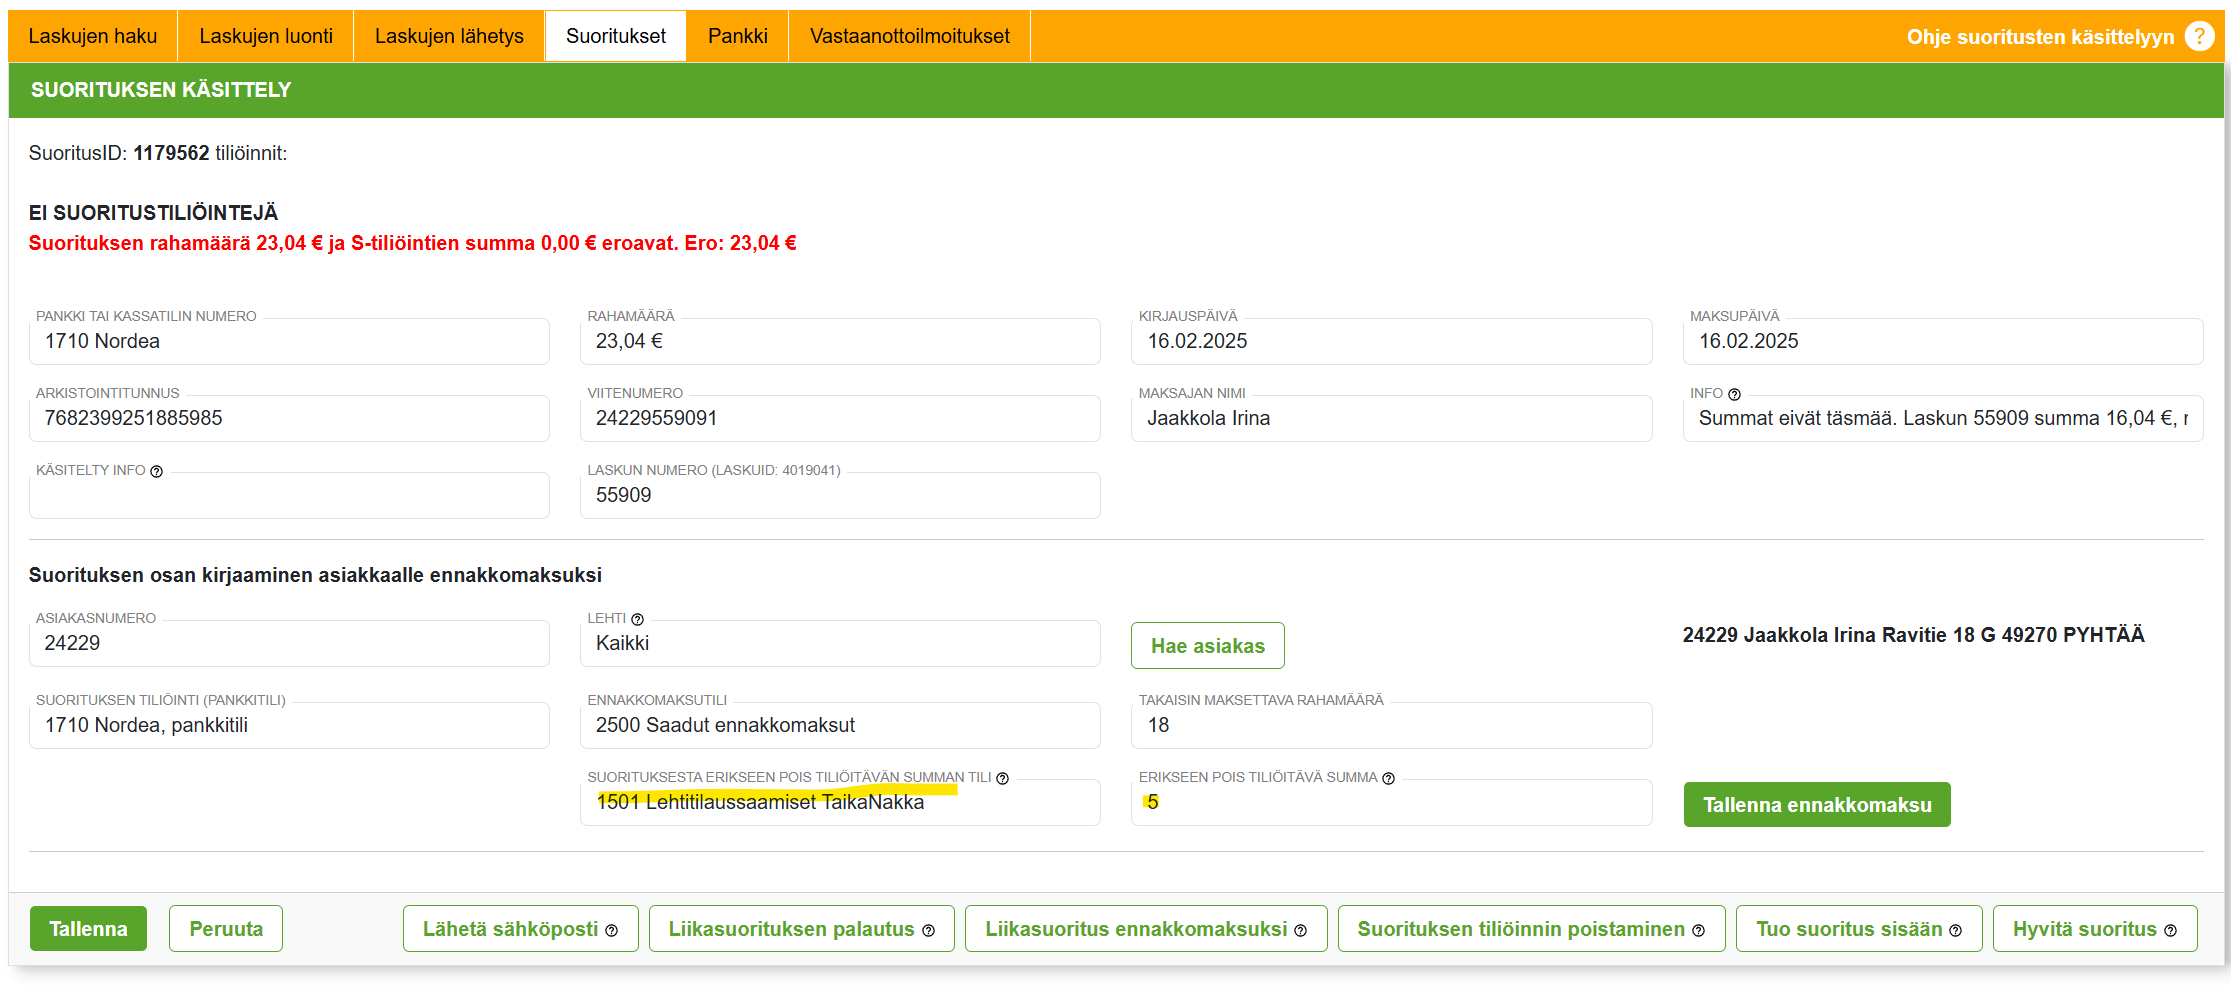Click the orange help question mark icon
Screen dimensions: 2231x986
(x=2199, y=36)
